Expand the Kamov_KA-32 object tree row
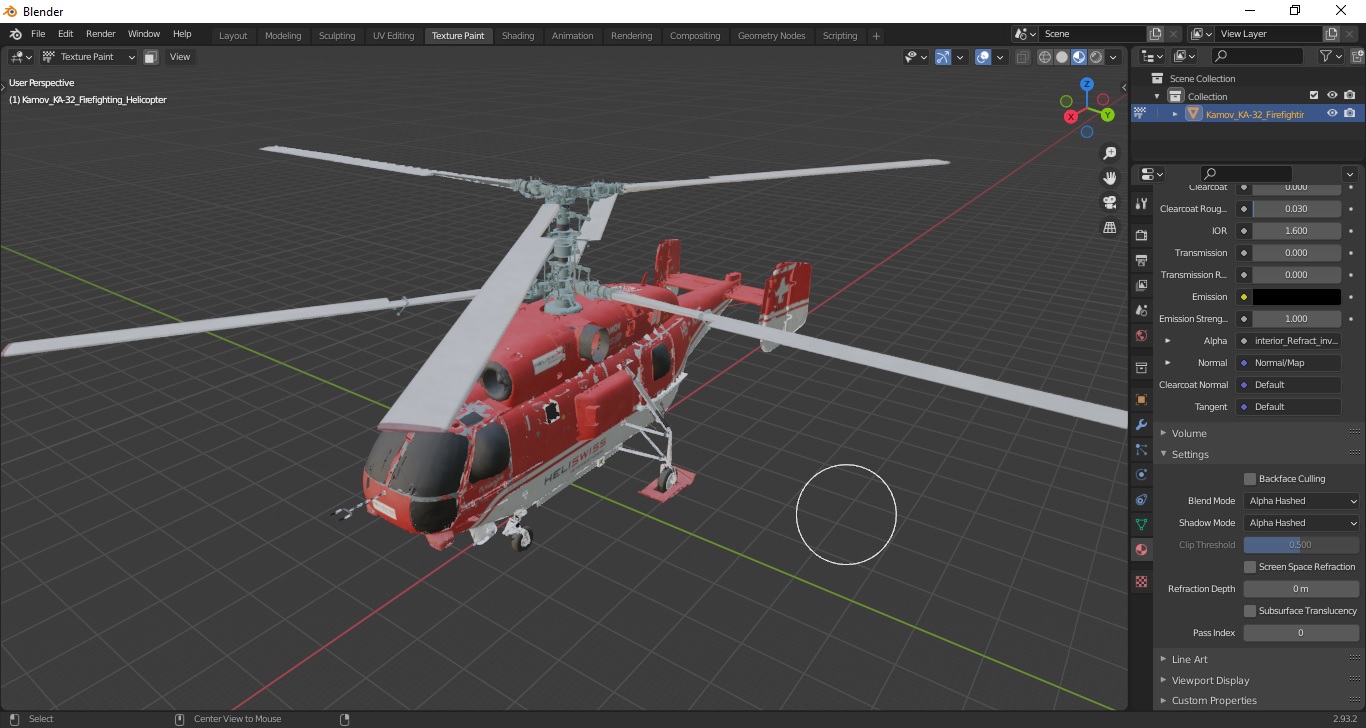The height and width of the screenshot is (728, 1366). coord(1176,114)
